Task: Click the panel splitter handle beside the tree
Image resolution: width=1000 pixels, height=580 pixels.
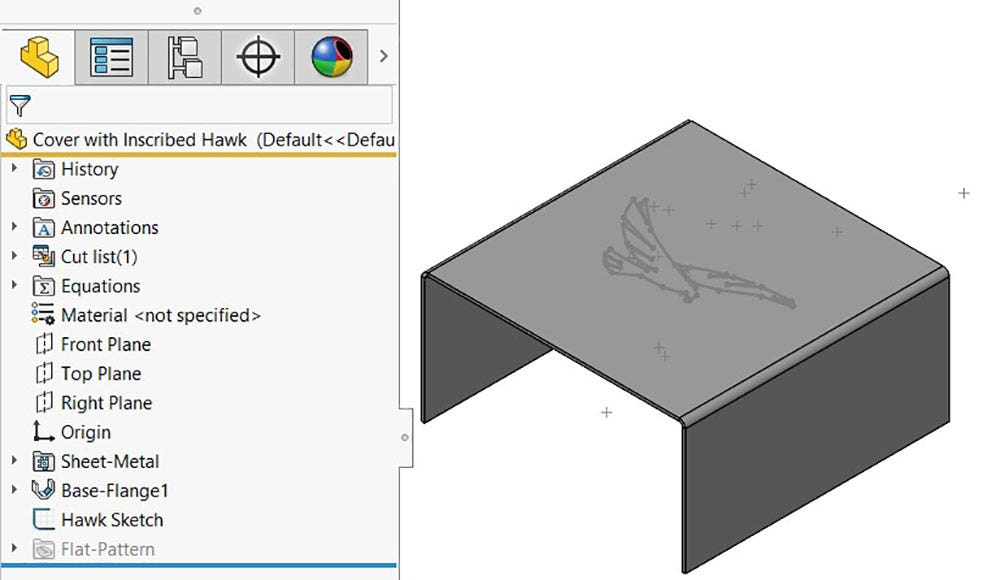Action: coord(405,435)
